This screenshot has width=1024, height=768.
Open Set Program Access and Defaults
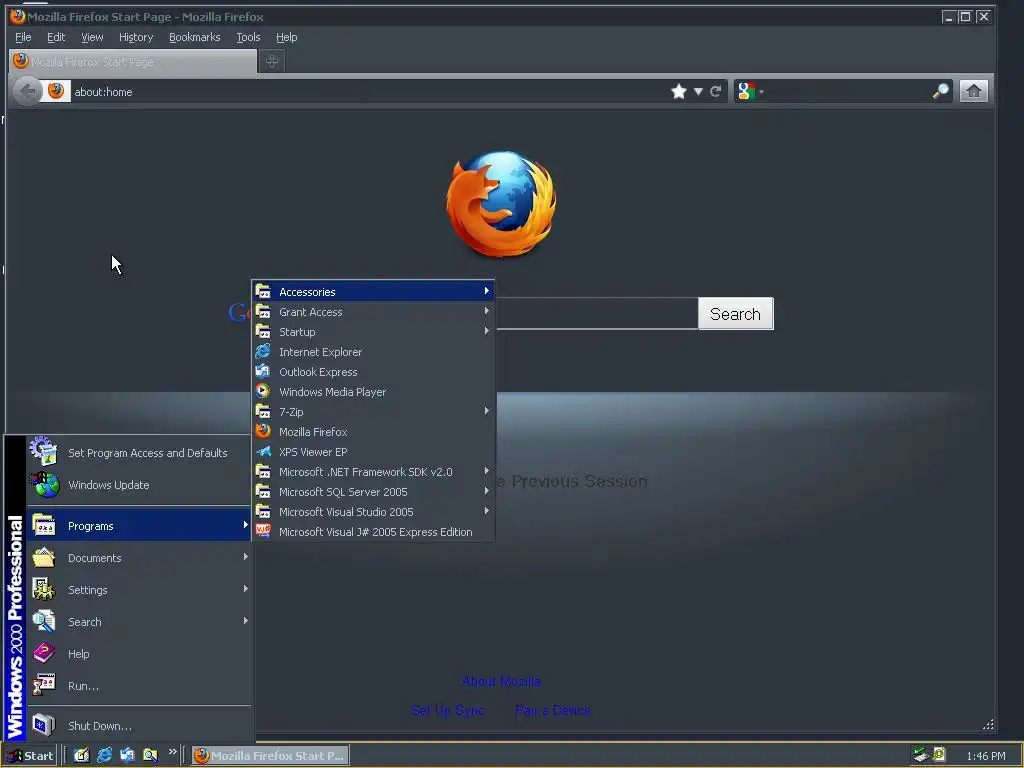pos(138,453)
